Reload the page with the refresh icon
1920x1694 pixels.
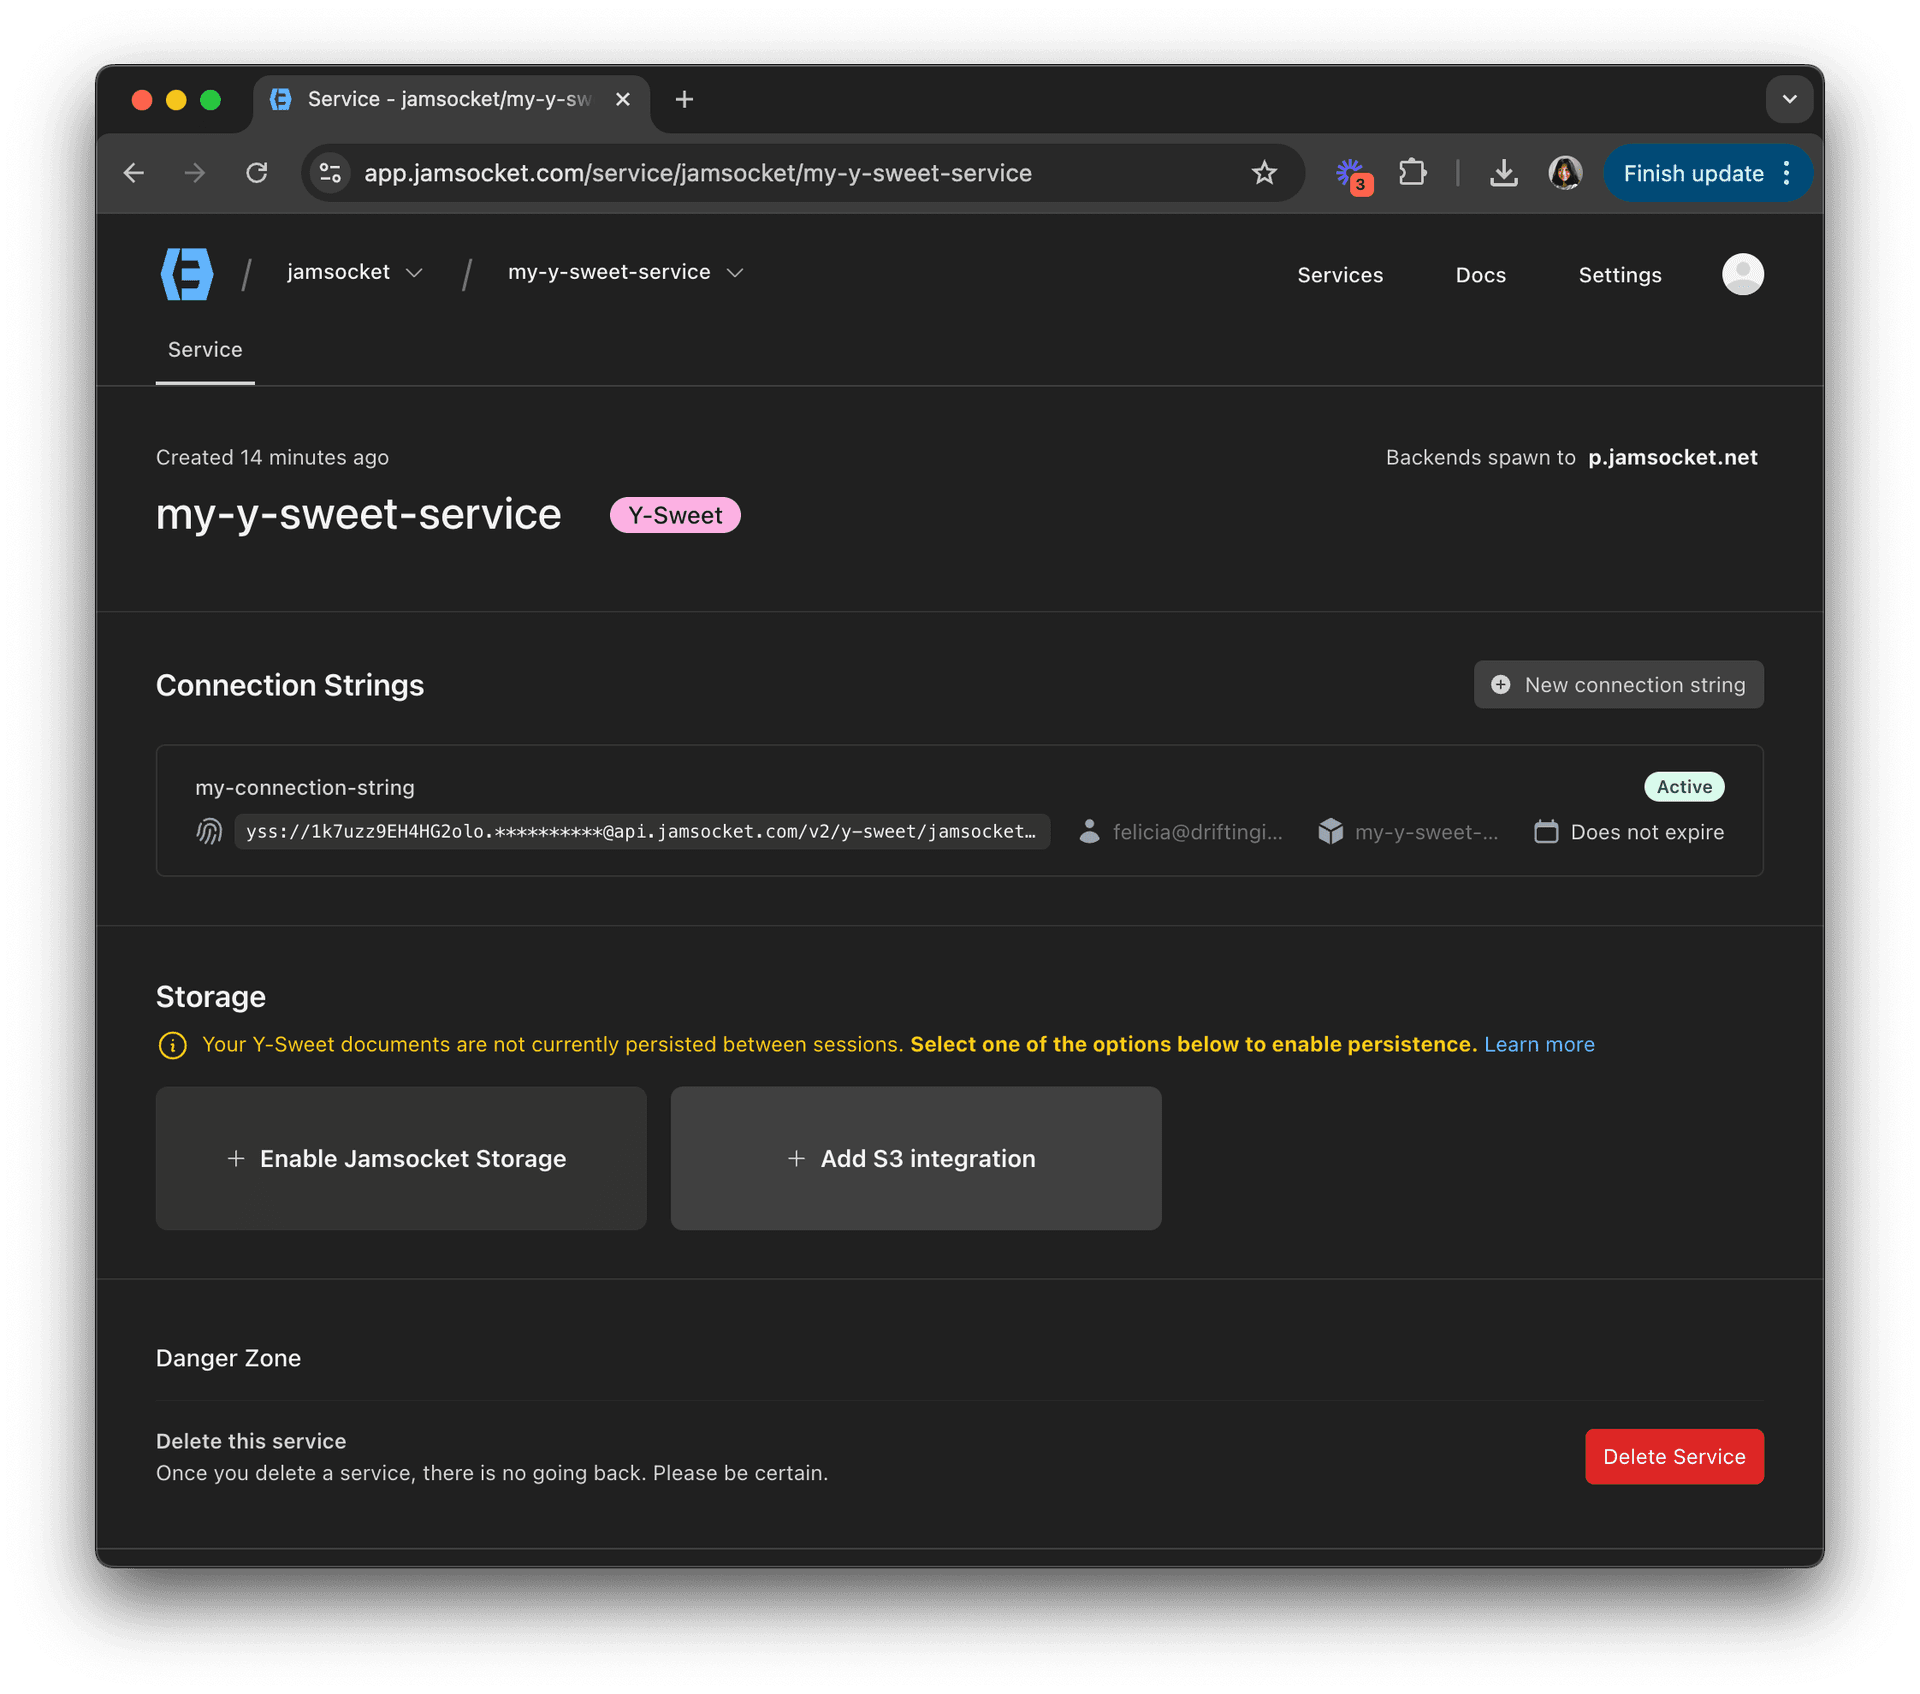pyautogui.click(x=257, y=173)
